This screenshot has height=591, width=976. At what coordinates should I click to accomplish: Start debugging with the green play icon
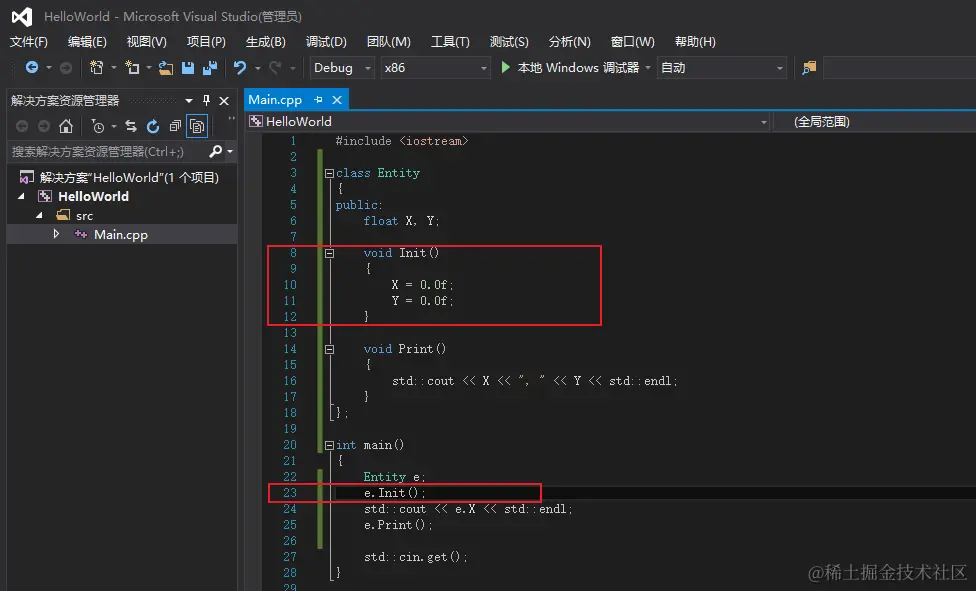[x=505, y=67]
